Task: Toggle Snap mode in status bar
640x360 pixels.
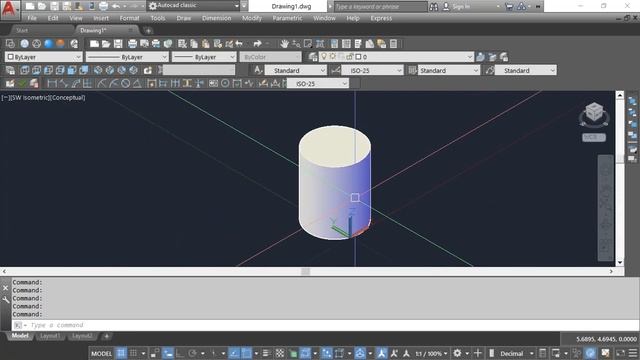Action: (x=133, y=353)
